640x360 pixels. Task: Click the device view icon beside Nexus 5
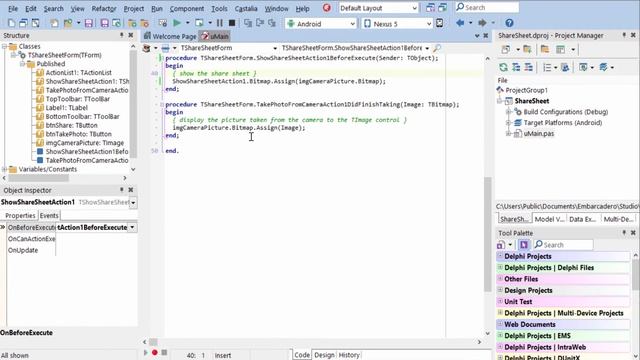tap(440, 23)
